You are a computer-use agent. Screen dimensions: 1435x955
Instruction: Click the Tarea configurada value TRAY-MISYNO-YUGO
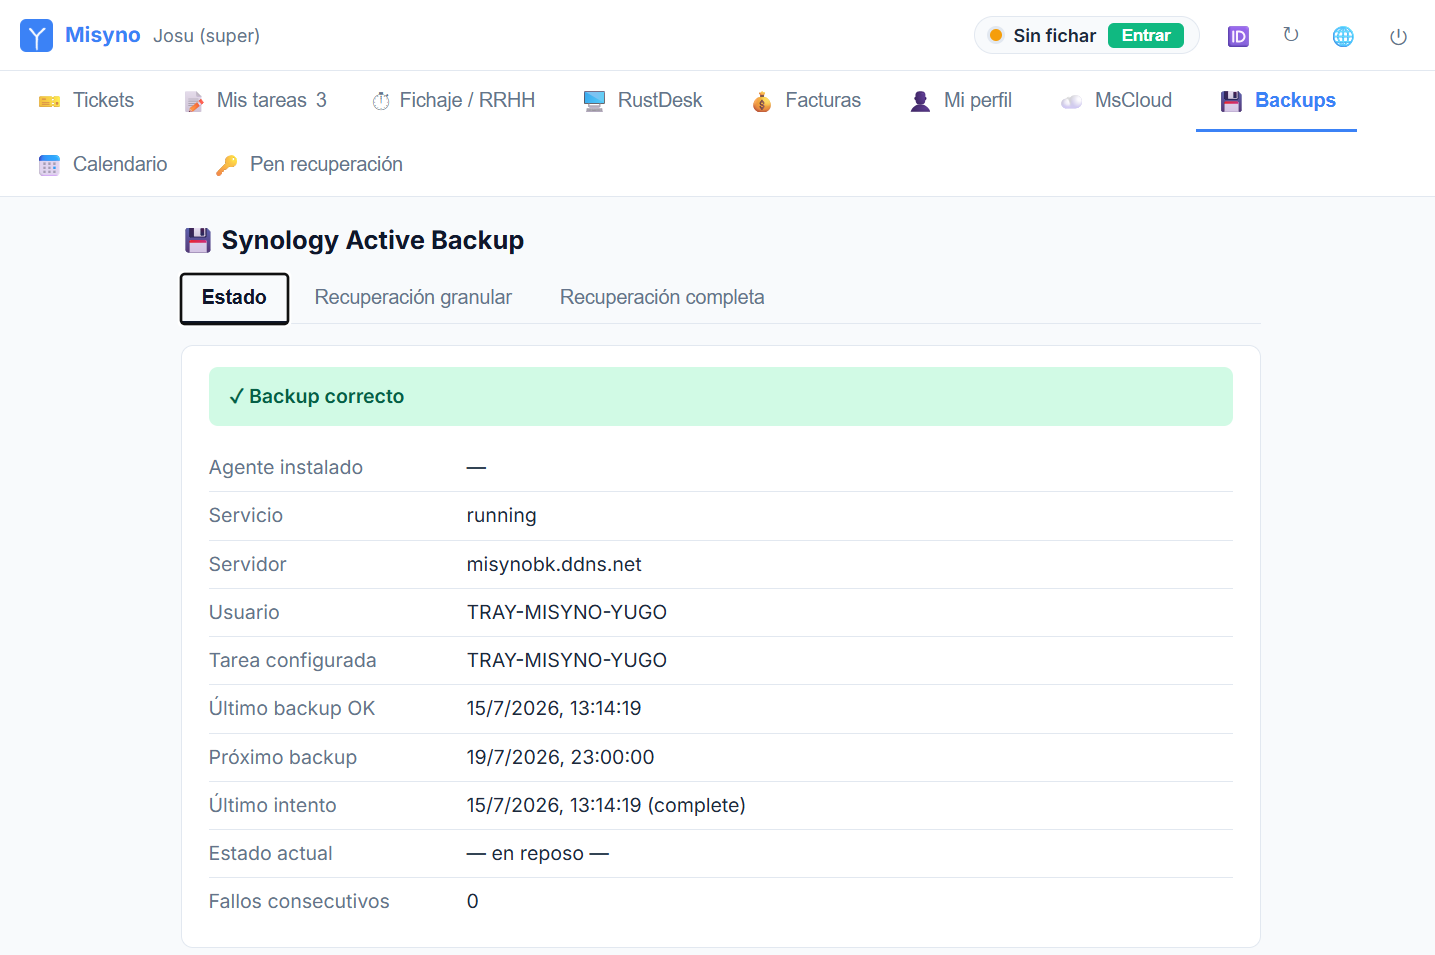[x=567, y=660]
